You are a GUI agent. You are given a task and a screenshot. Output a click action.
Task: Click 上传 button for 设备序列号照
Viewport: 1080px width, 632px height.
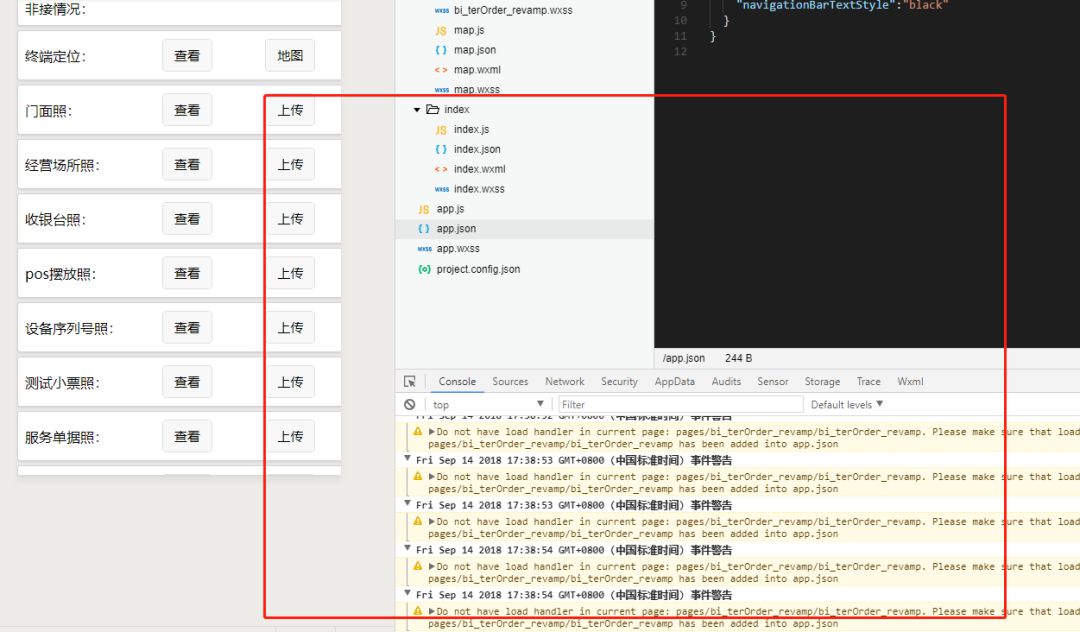click(x=290, y=328)
